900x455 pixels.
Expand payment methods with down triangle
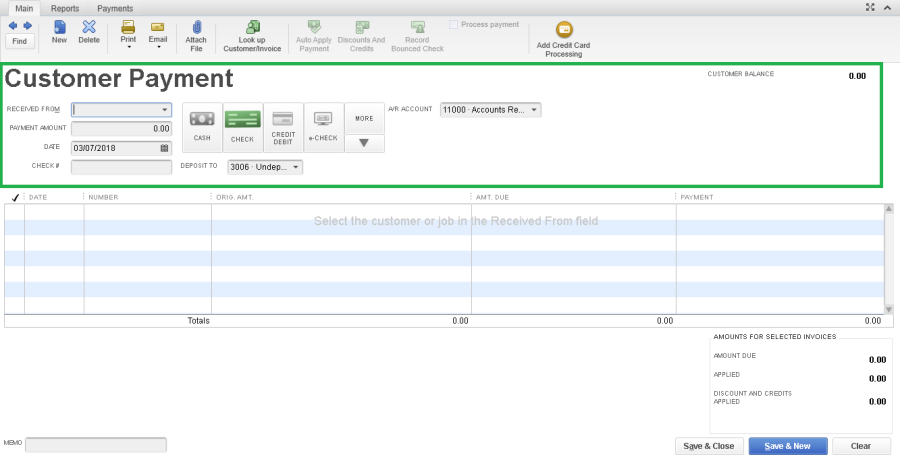pos(364,143)
